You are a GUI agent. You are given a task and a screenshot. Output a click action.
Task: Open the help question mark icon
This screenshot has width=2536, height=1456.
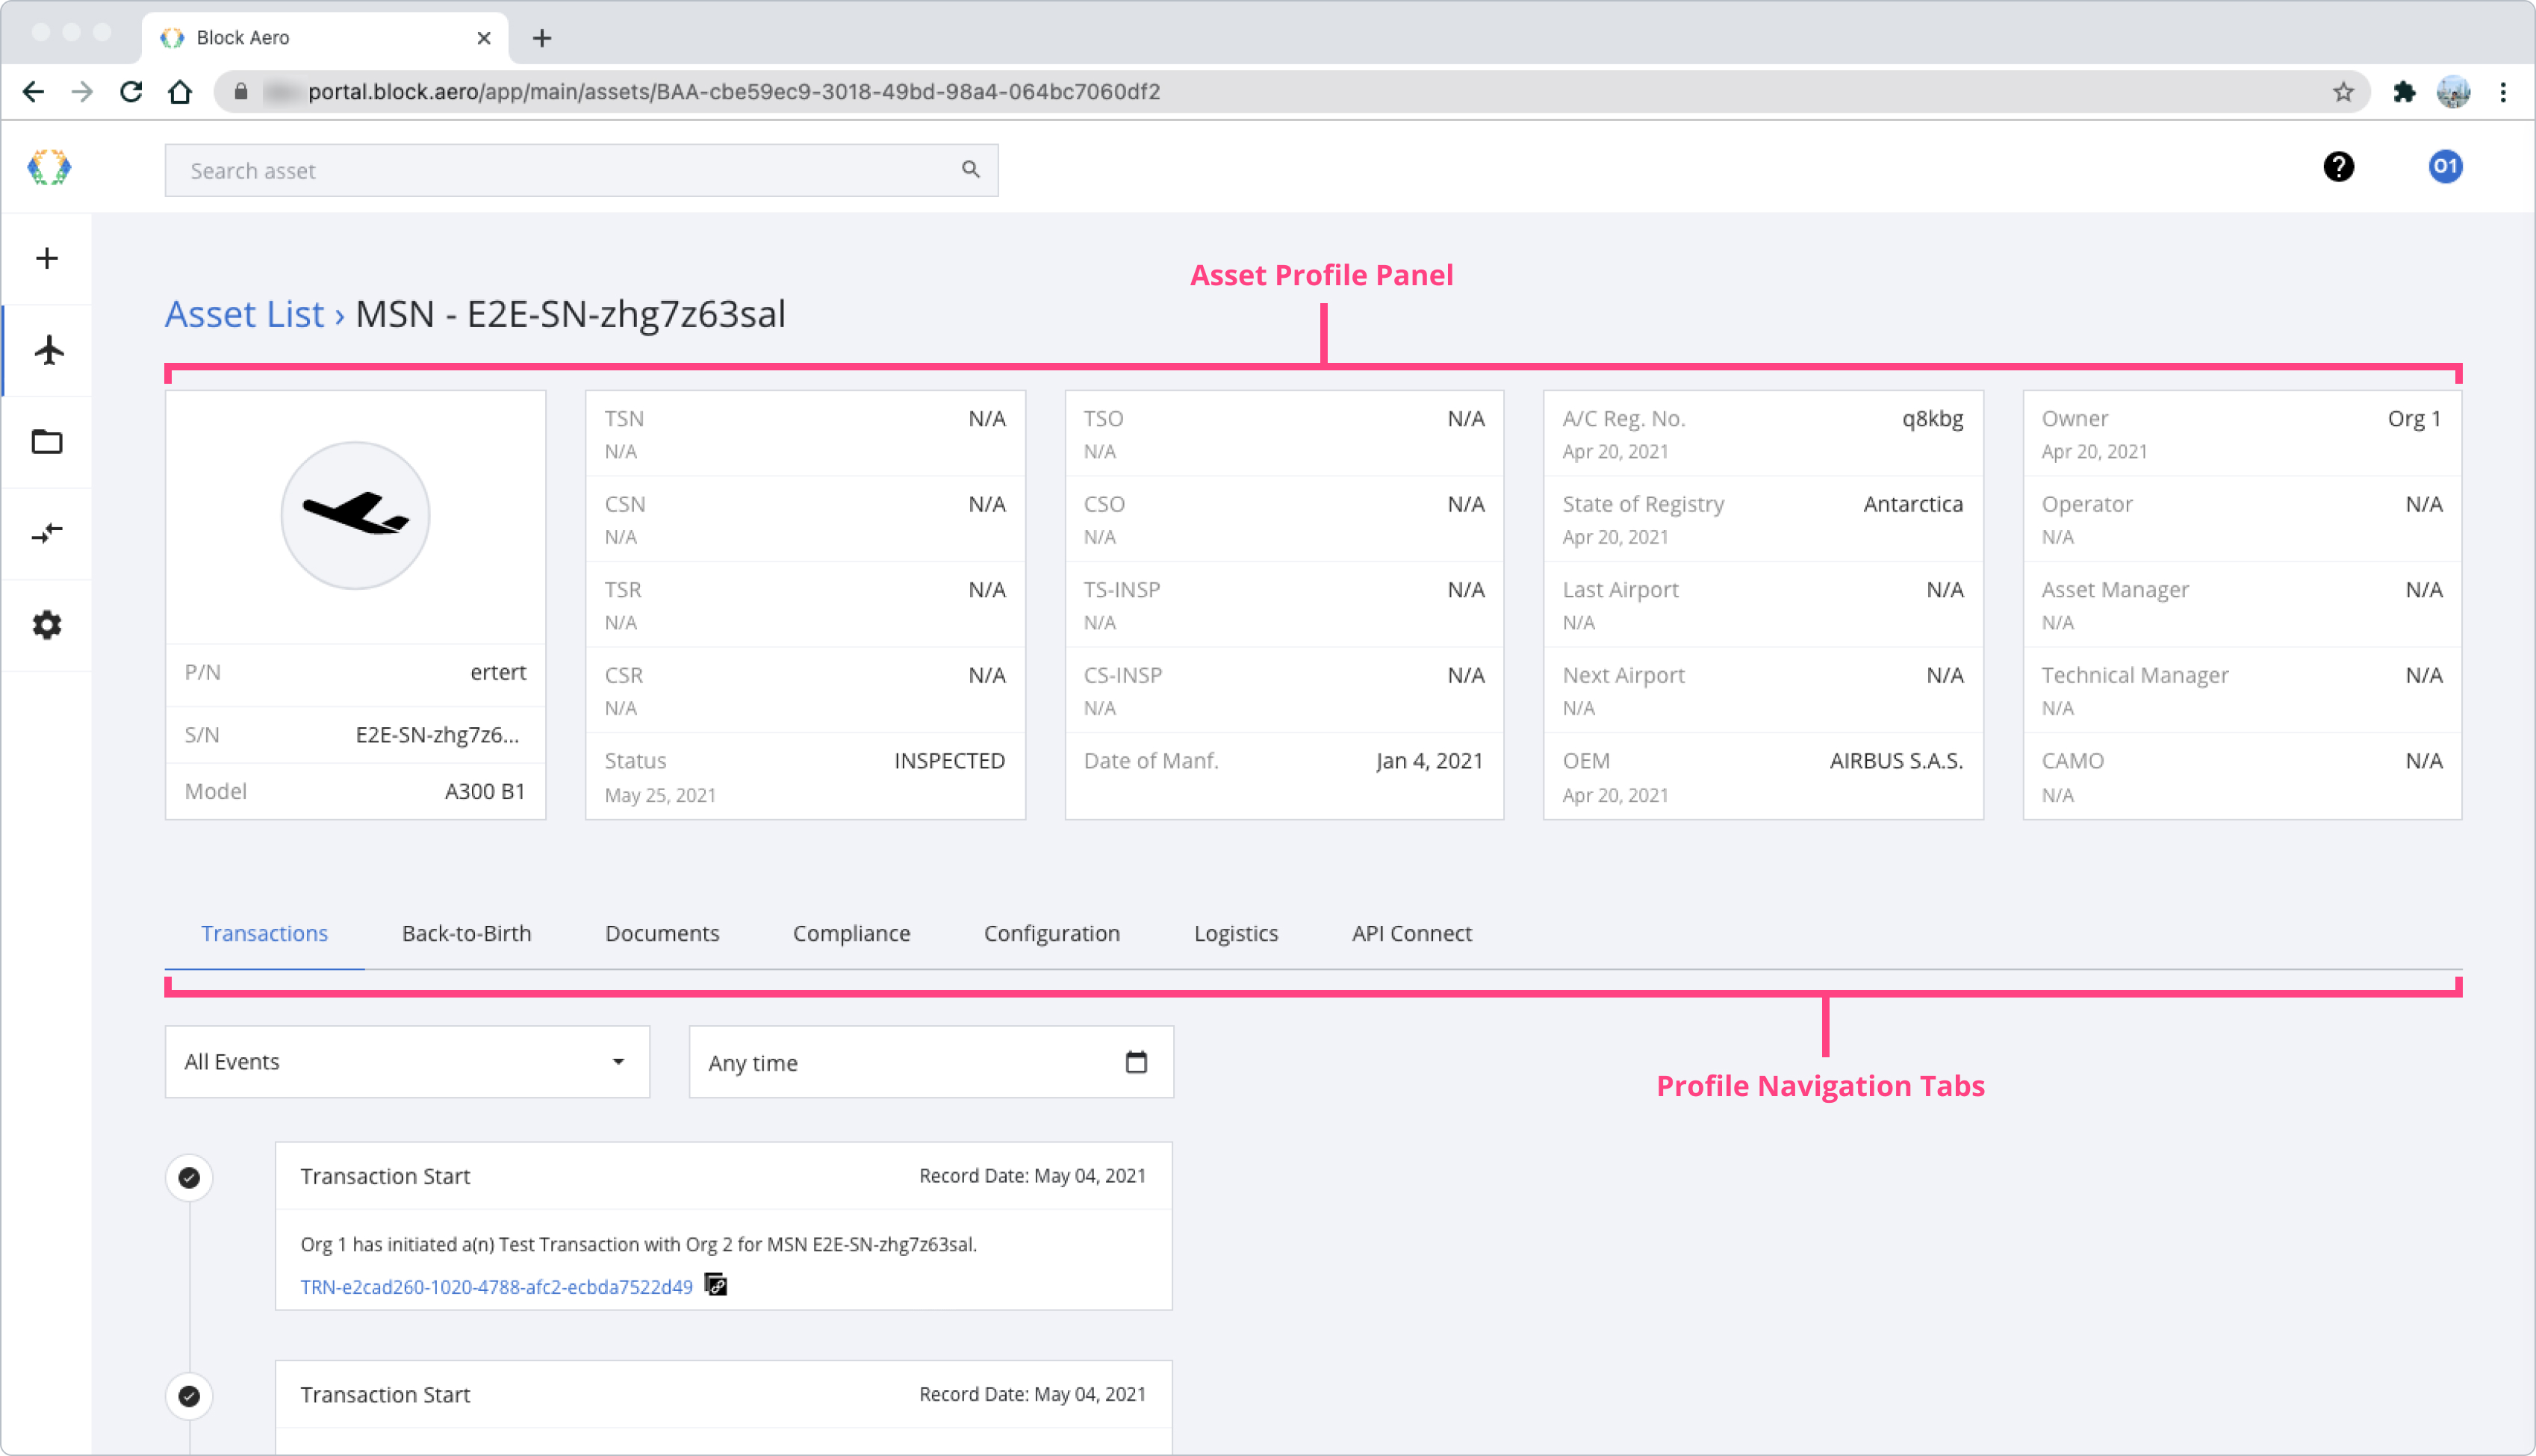click(2339, 167)
